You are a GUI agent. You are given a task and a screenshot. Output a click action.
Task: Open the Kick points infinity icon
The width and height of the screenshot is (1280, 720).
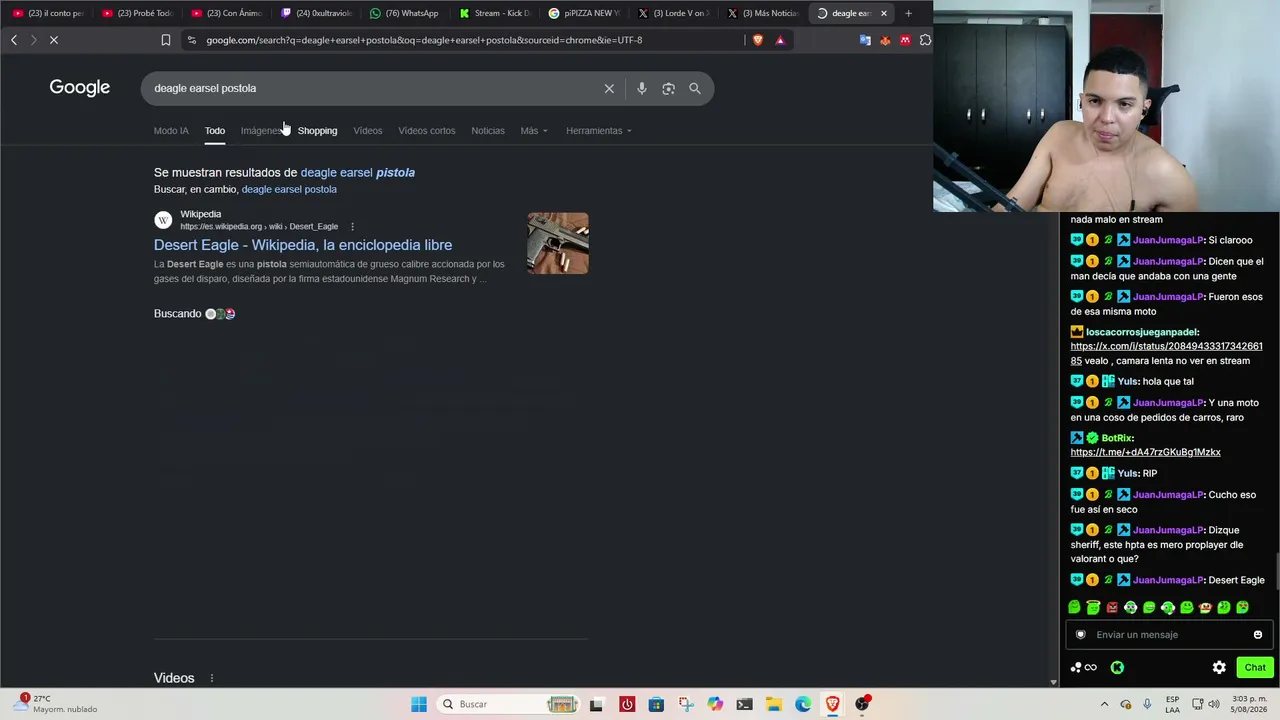tap(1084, 667)
